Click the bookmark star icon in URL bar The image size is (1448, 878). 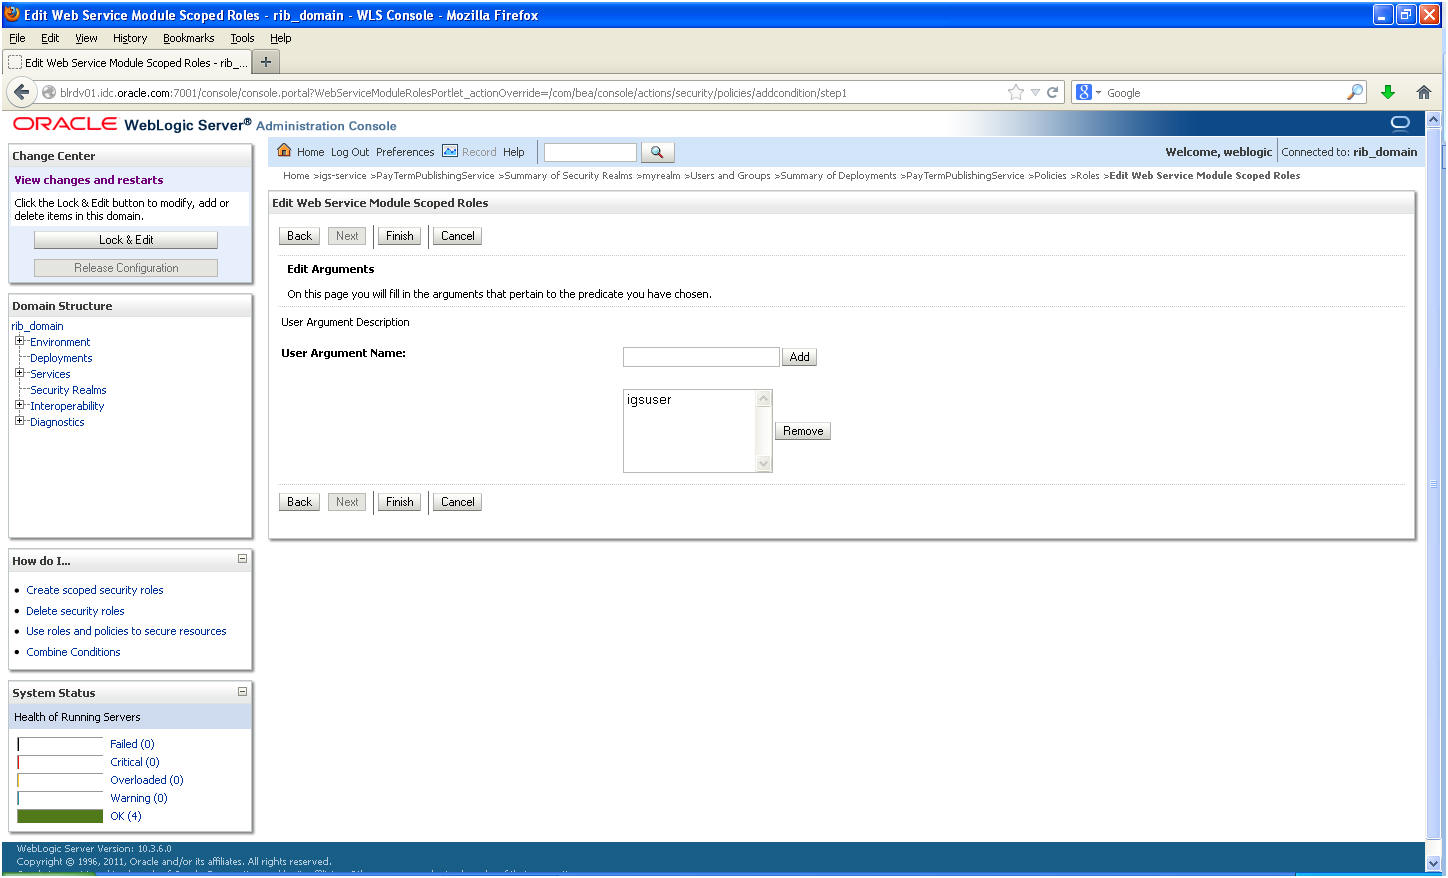(1016, 92)
